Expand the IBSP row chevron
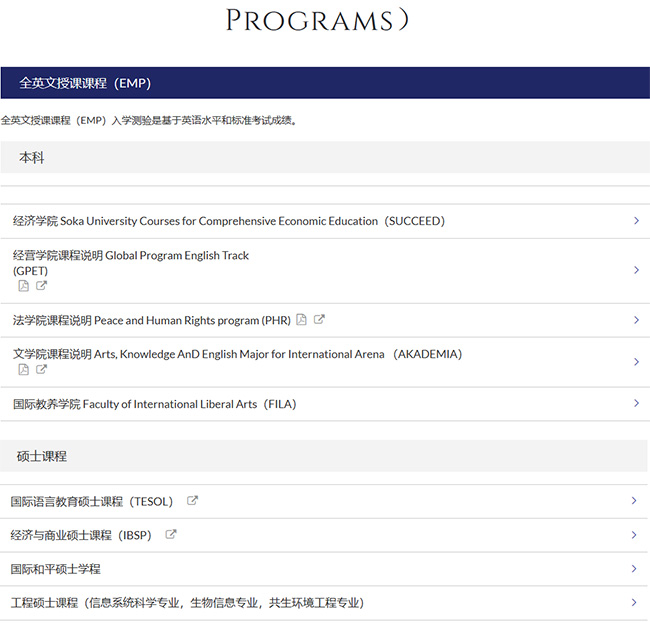The width and height of the screenshot is (650, 623). 634,535
